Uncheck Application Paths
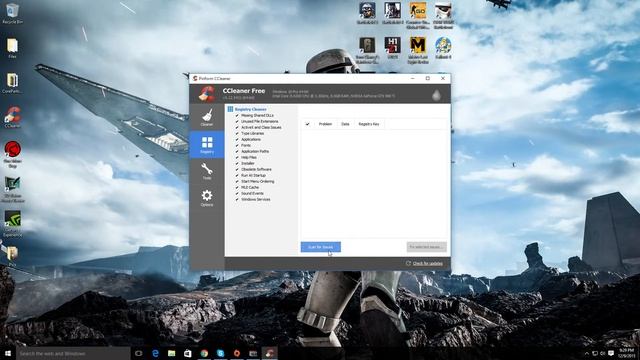This screenshot has width=640, height=360. coord(237,151)
